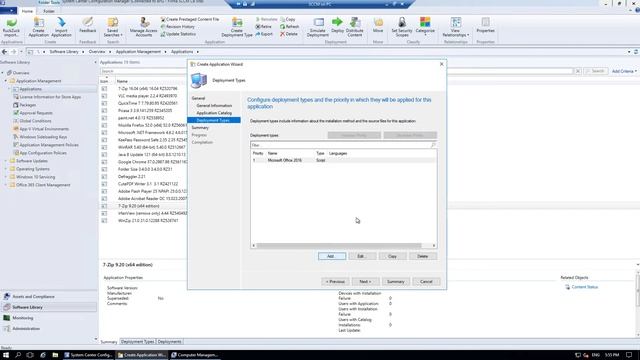
Task: Select VLC media player row
Action: point(143,96)
